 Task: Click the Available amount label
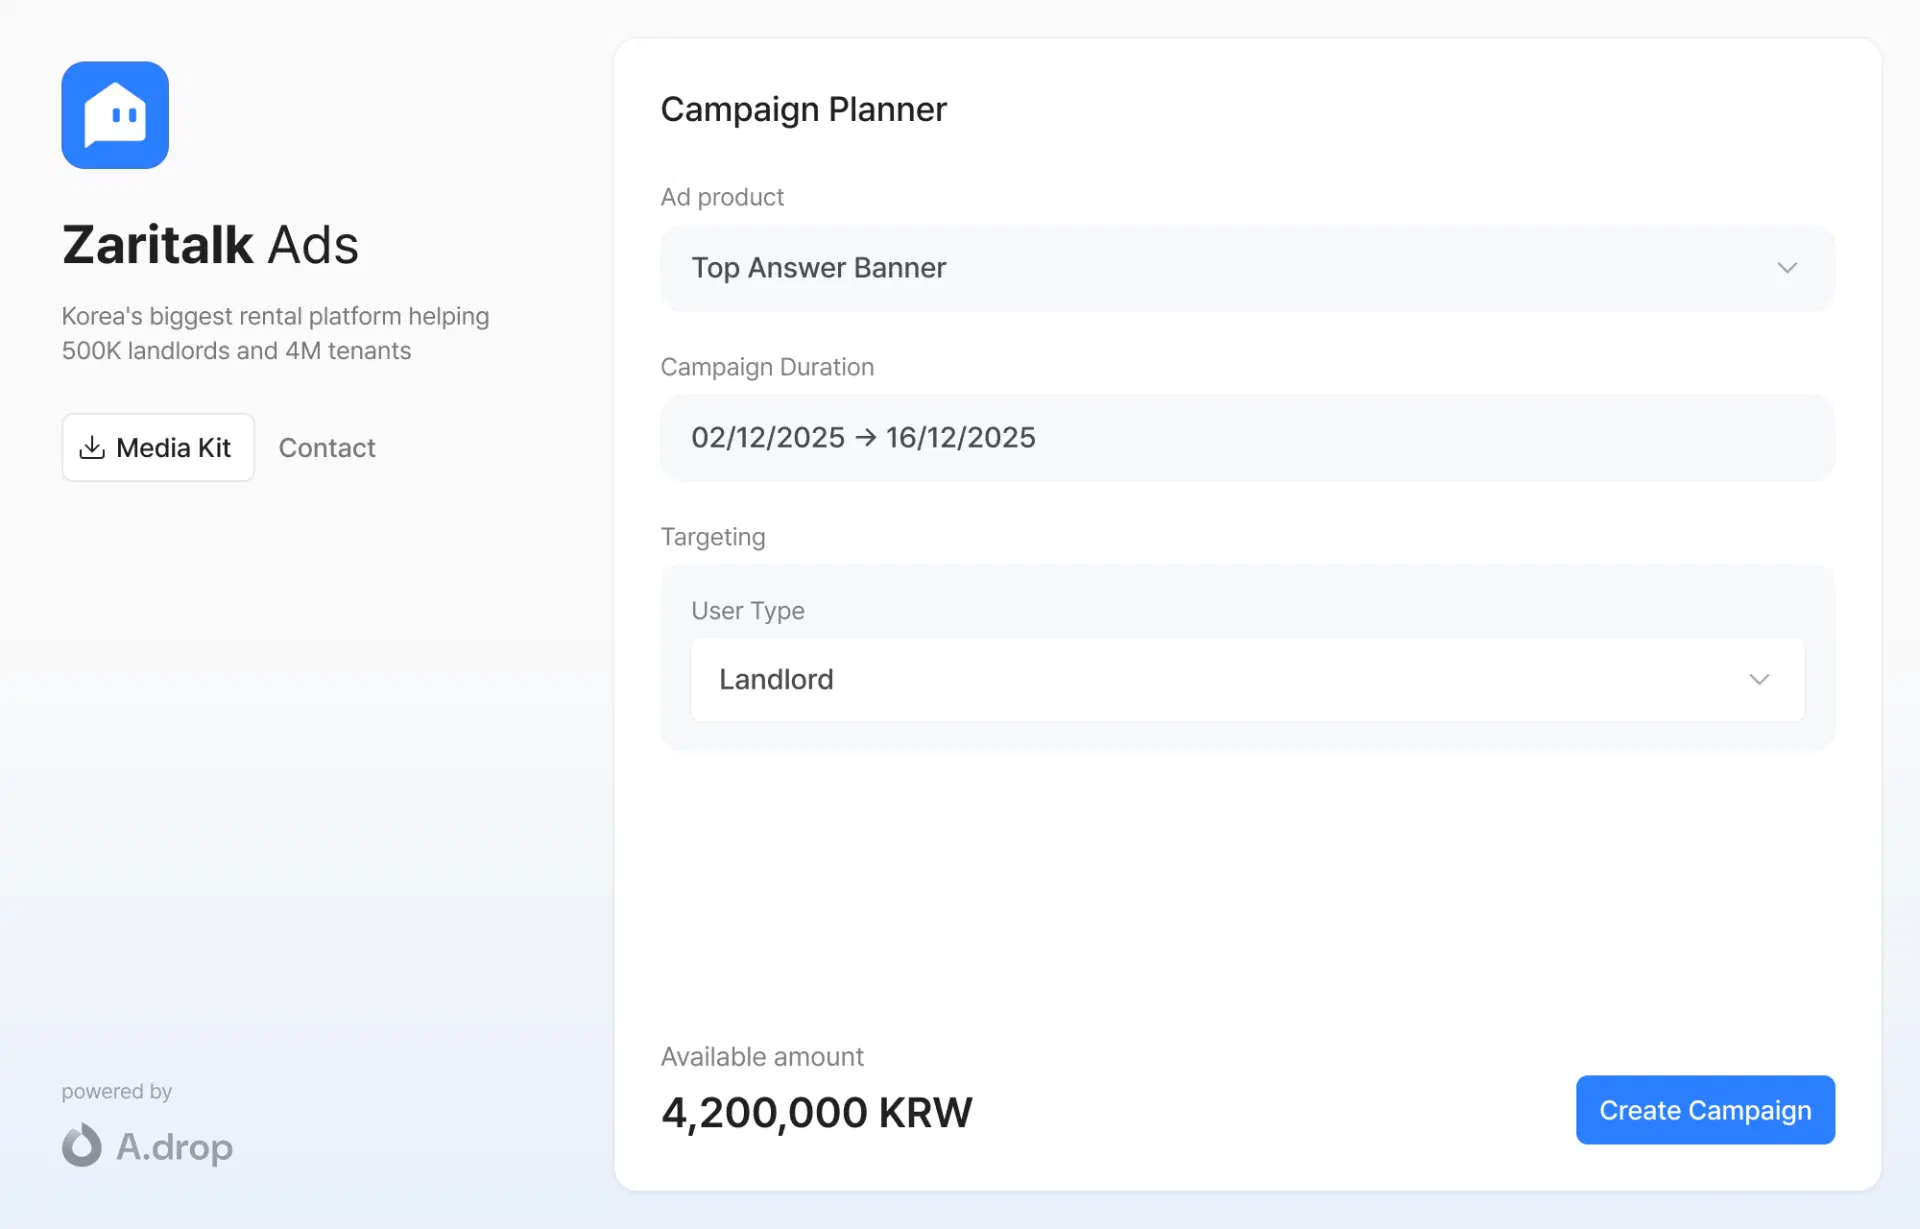tap(762, 1057)
